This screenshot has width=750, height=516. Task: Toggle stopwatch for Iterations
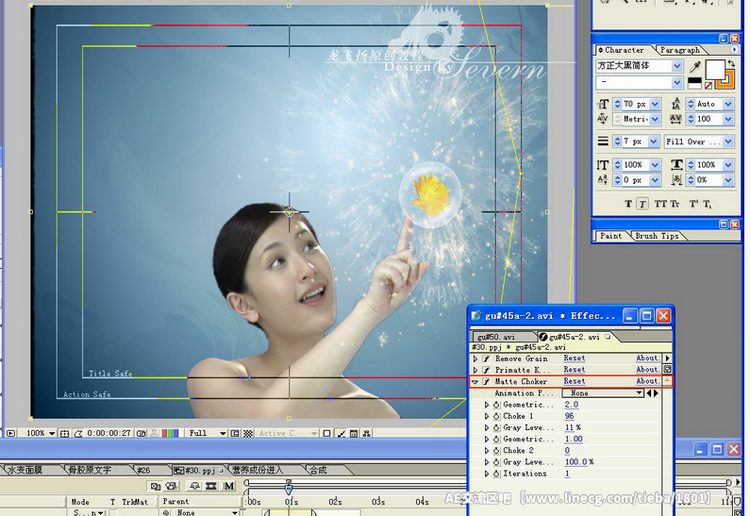496,473
